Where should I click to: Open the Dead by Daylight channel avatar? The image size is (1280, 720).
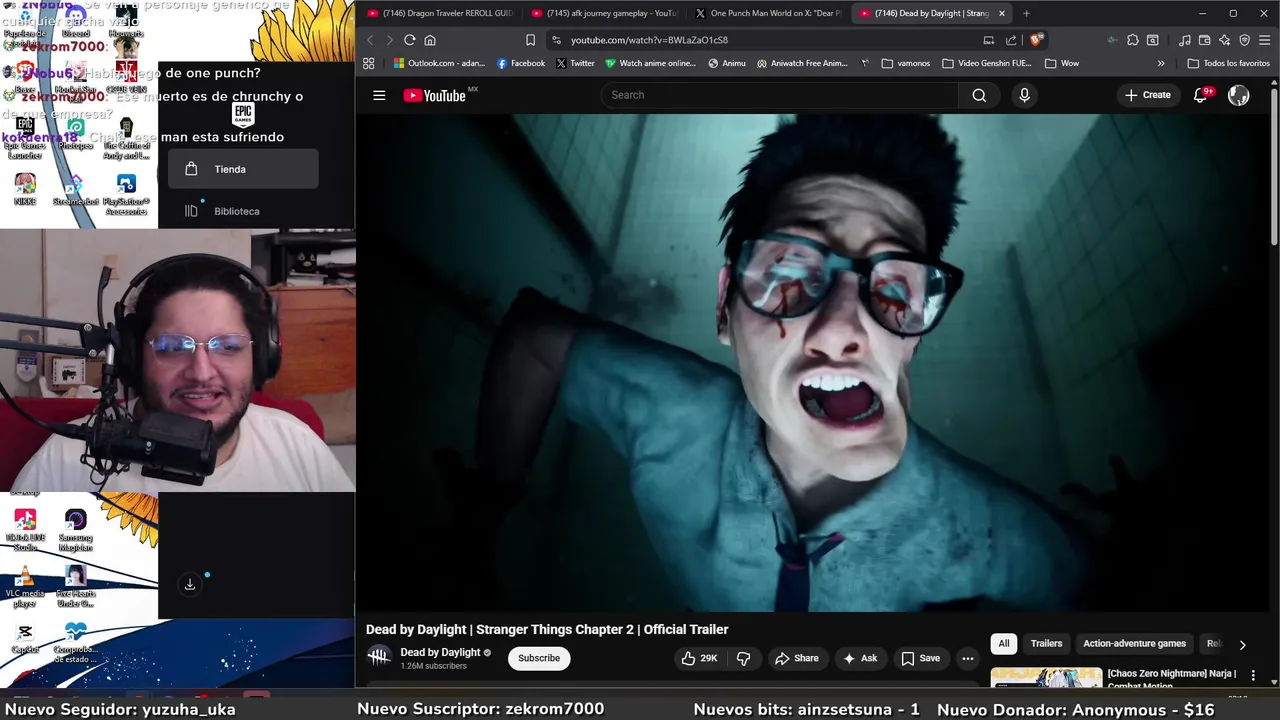pos(379,657)
